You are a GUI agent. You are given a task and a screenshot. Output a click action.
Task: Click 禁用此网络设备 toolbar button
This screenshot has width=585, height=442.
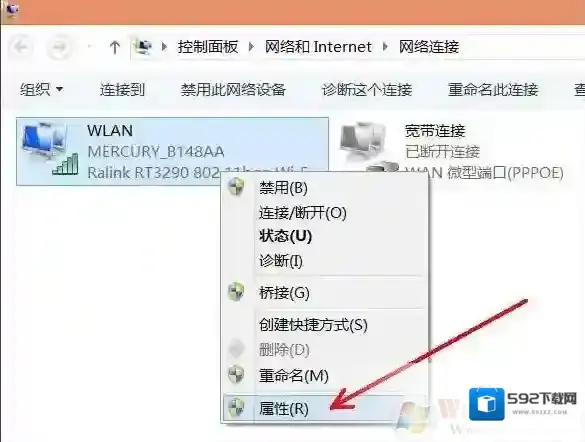(233, 90)
